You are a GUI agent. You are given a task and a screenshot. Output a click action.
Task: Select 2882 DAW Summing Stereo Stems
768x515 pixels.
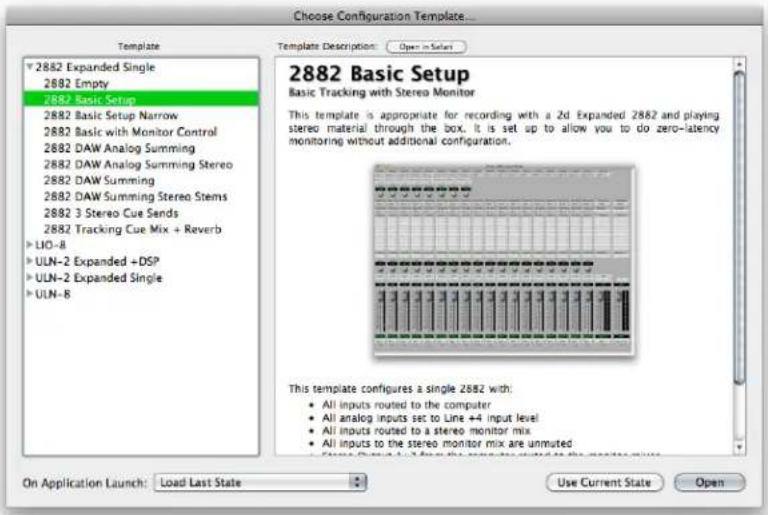[x=141, y=196]
